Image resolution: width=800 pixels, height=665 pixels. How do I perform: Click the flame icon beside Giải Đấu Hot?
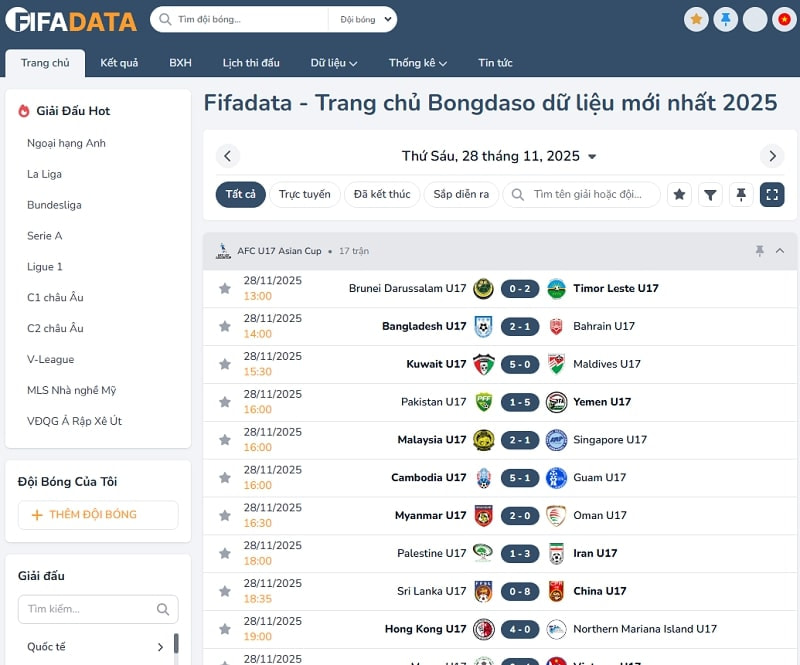pos(23,110)
